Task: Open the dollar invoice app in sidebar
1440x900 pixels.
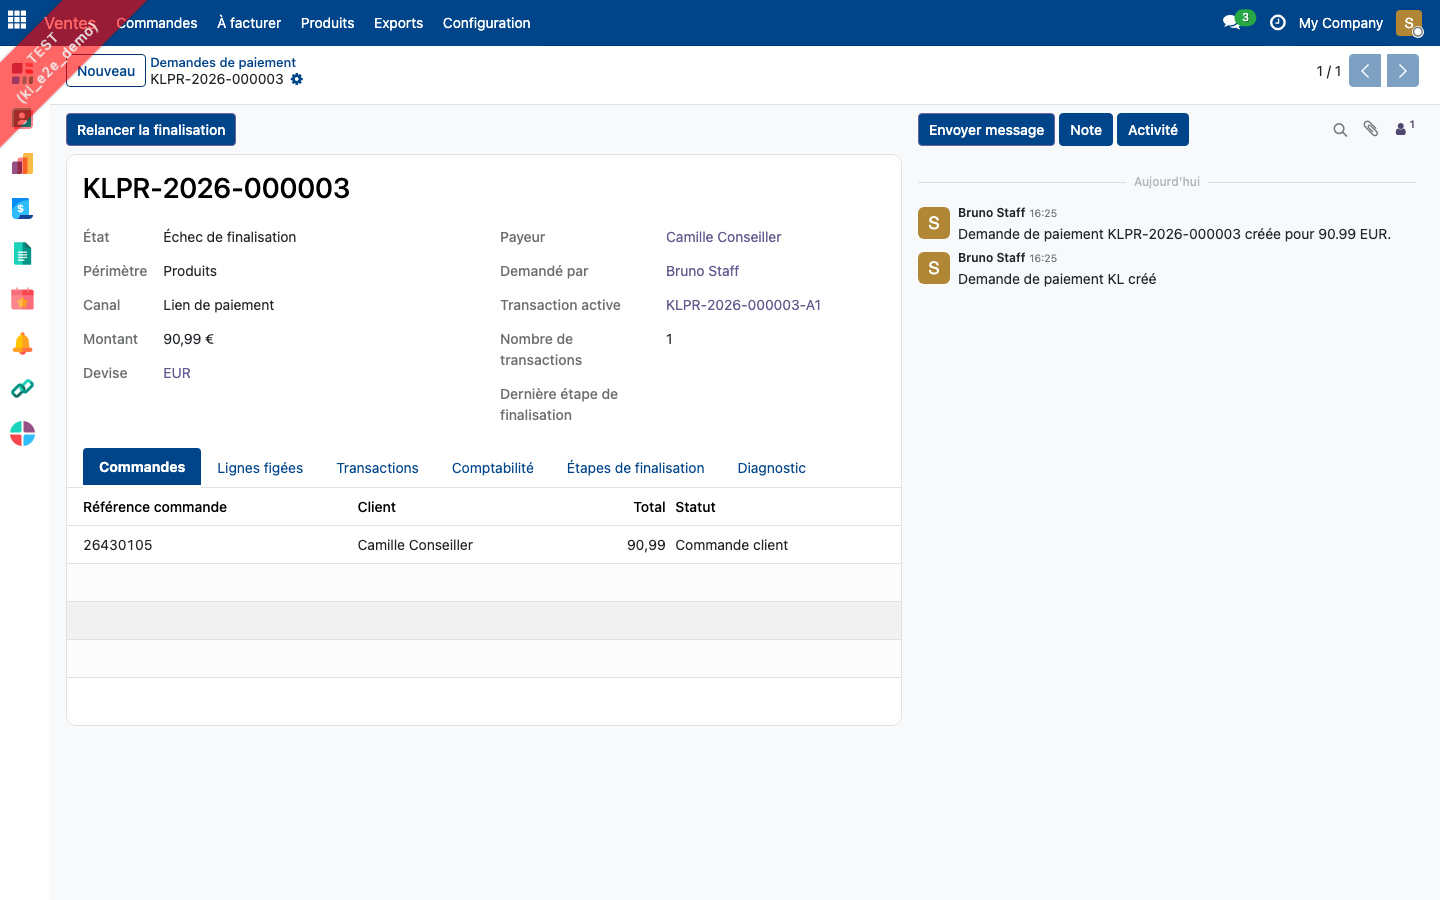Action: pyautogui.click(x=22, y=208)
